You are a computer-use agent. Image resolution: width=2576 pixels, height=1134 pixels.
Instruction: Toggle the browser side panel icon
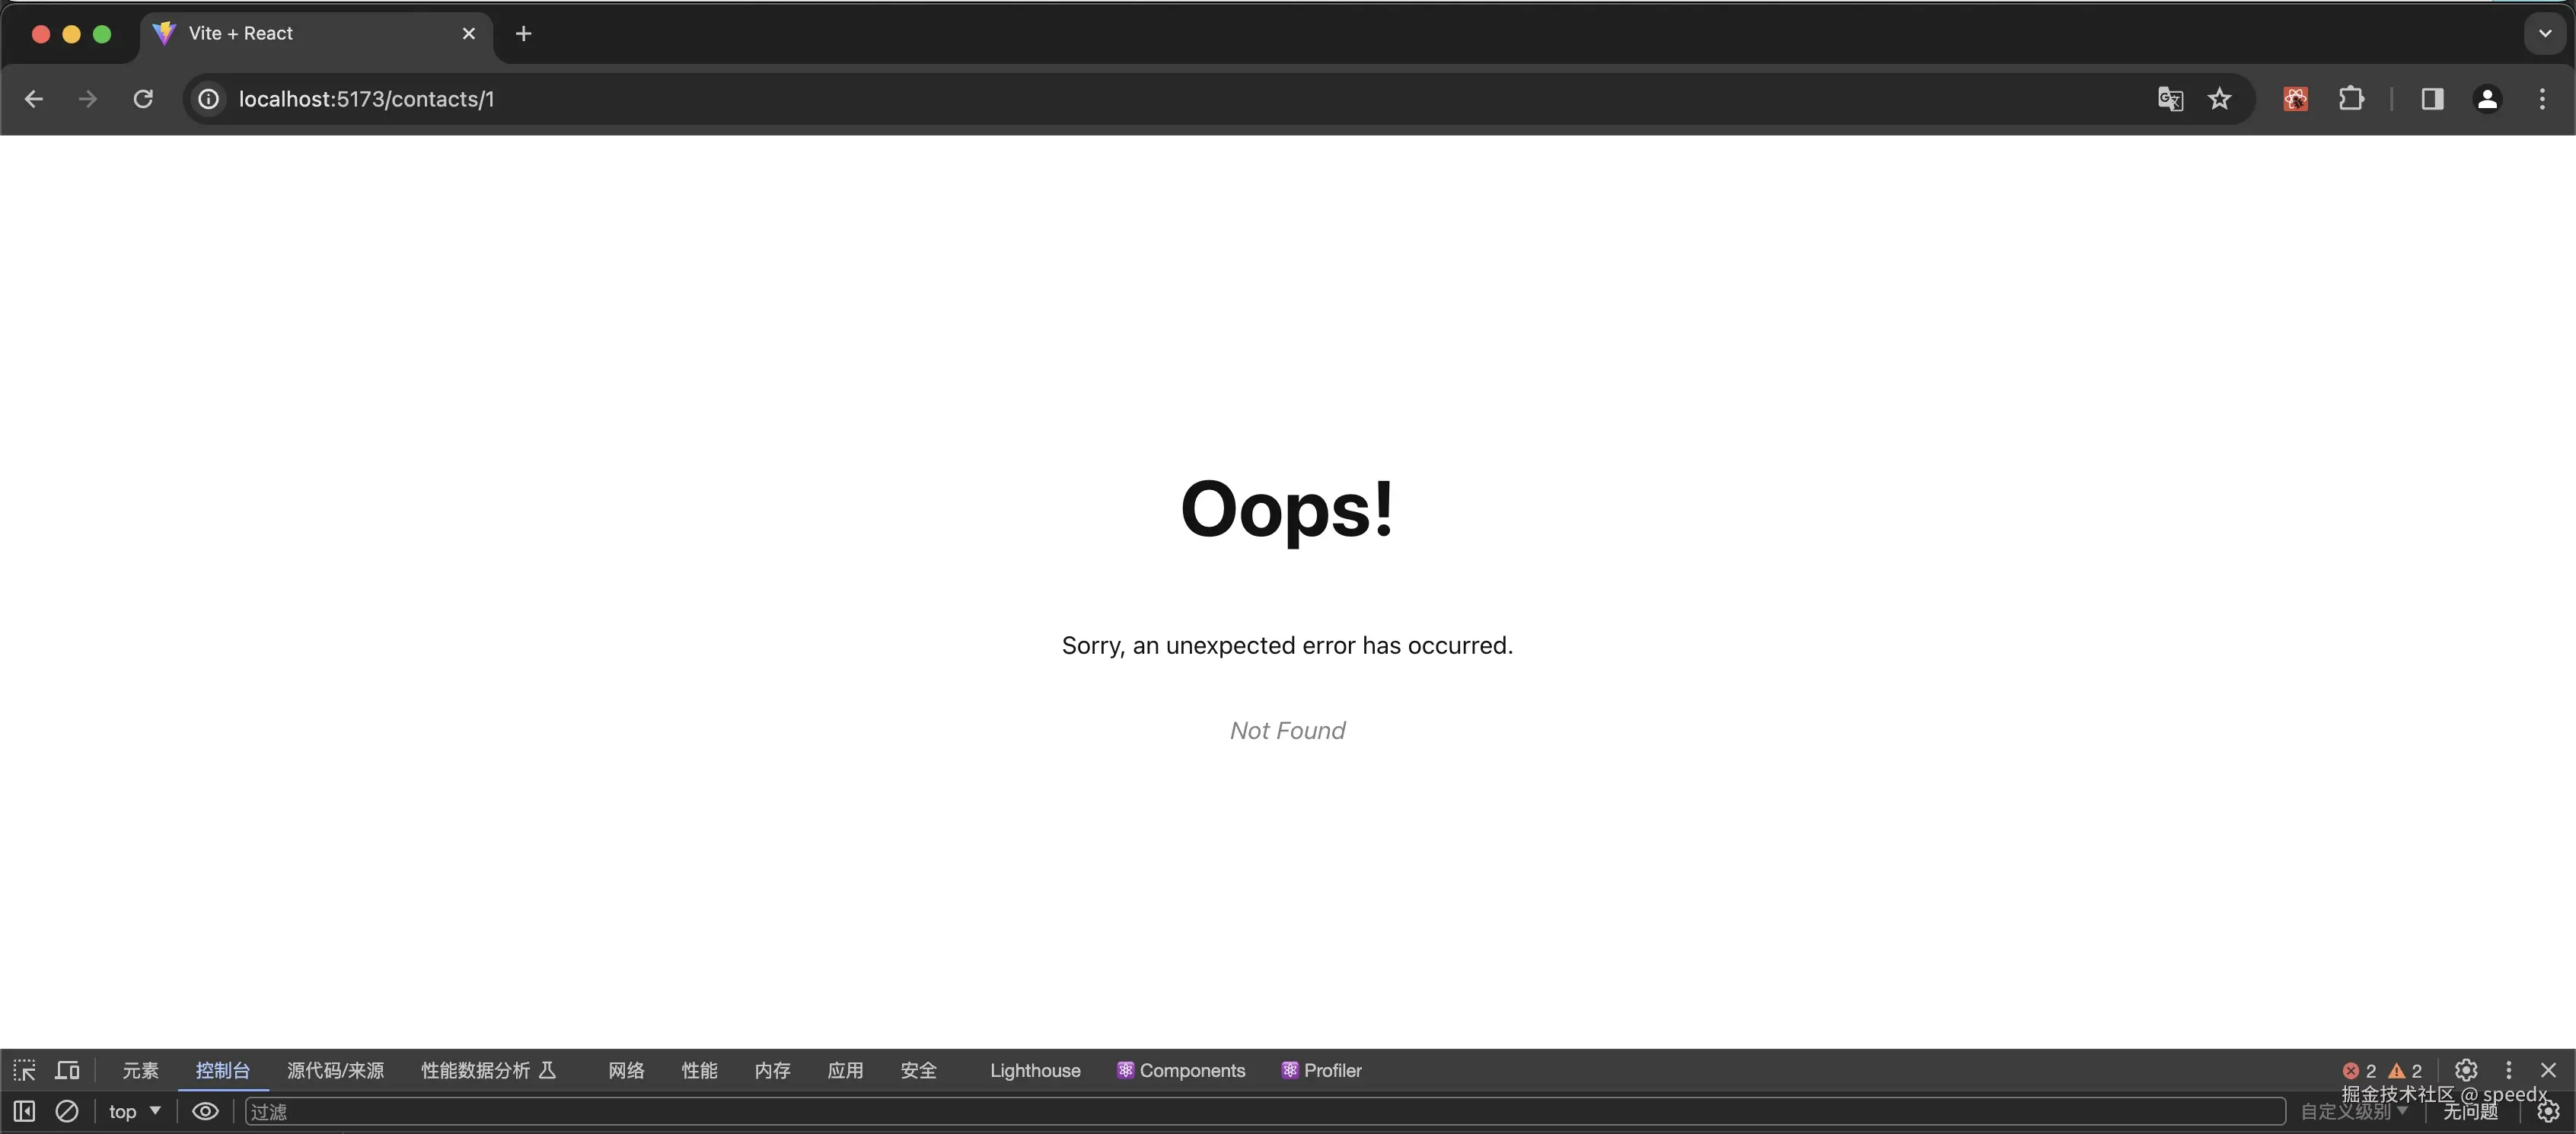(2432, 99)
